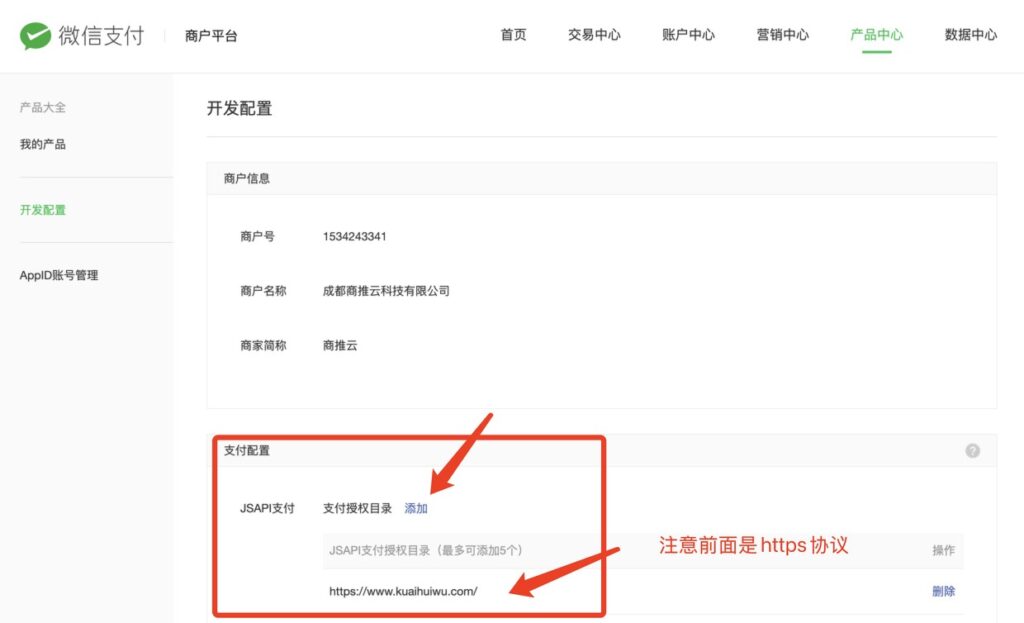Select merchant number 1534243341
This screenshot has height=623, width=1024.
355,236
